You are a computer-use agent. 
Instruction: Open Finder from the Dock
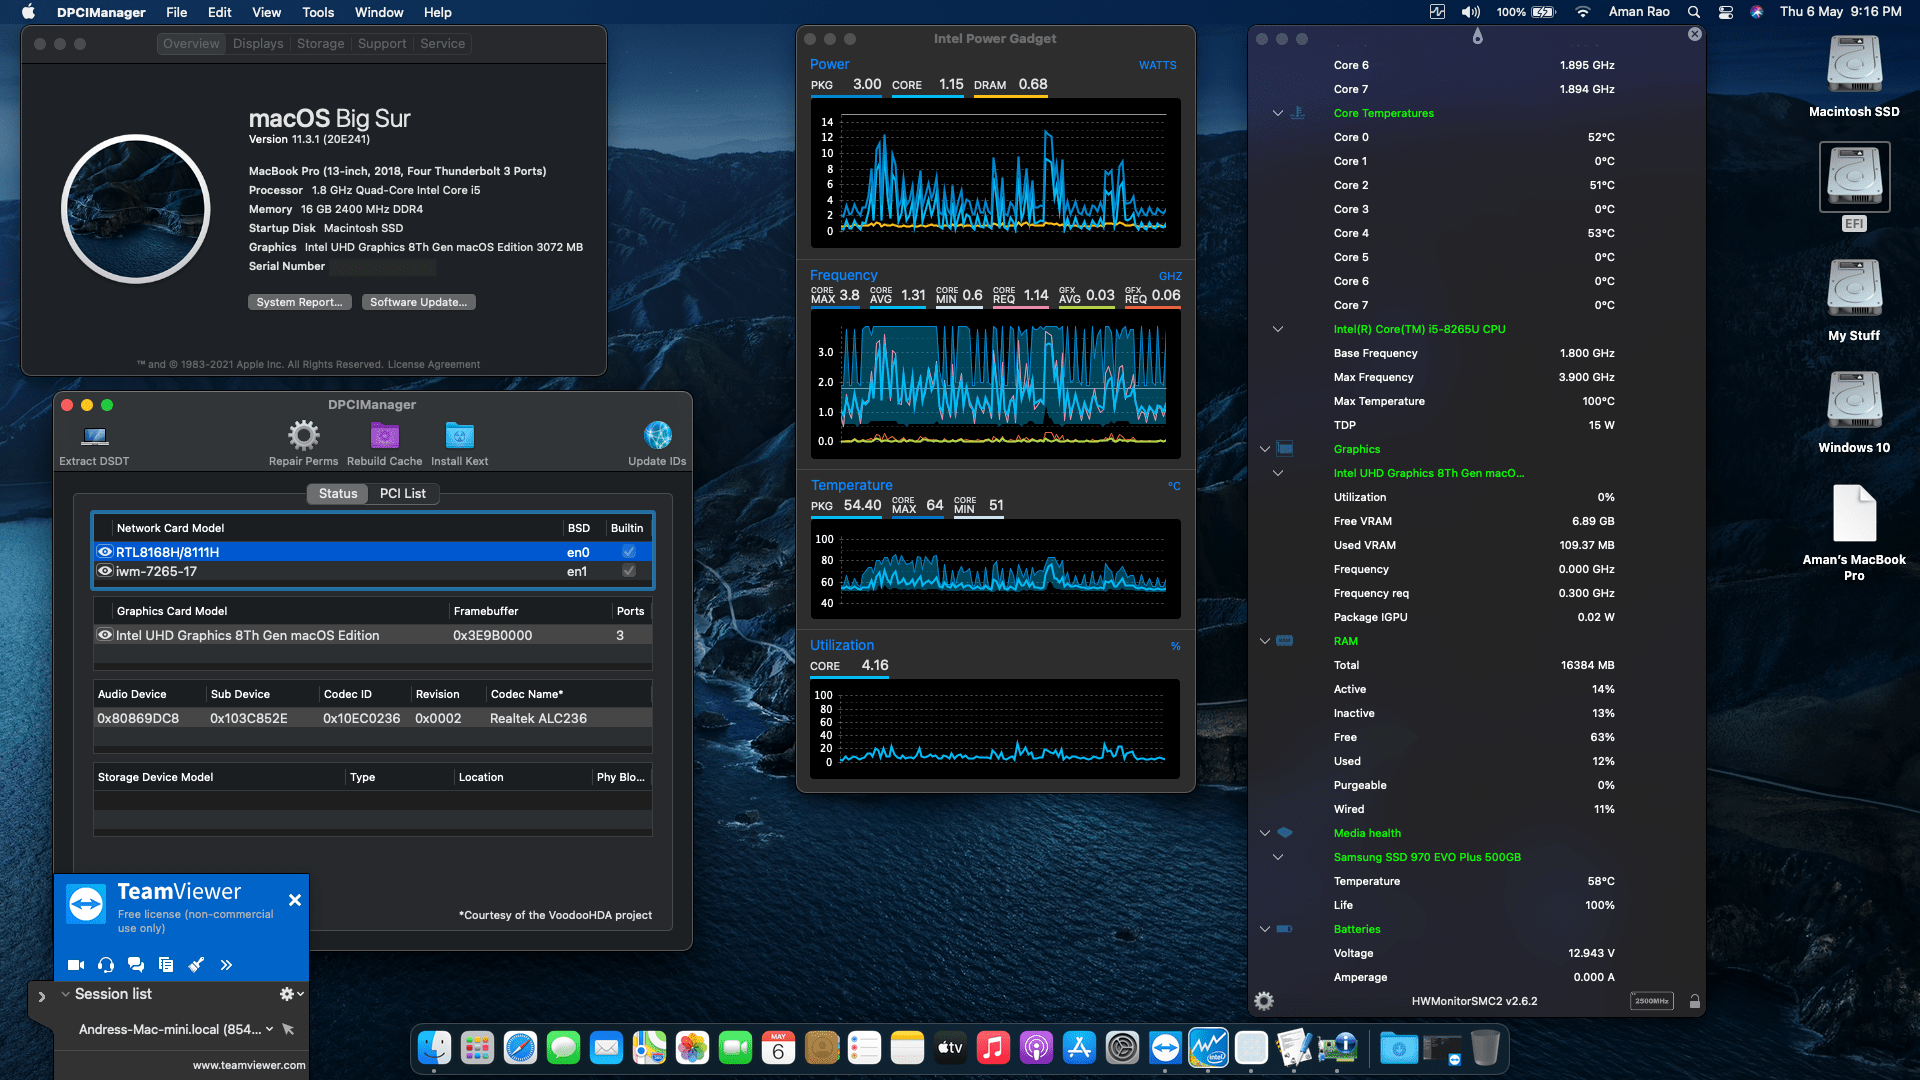coord(434,1047)
